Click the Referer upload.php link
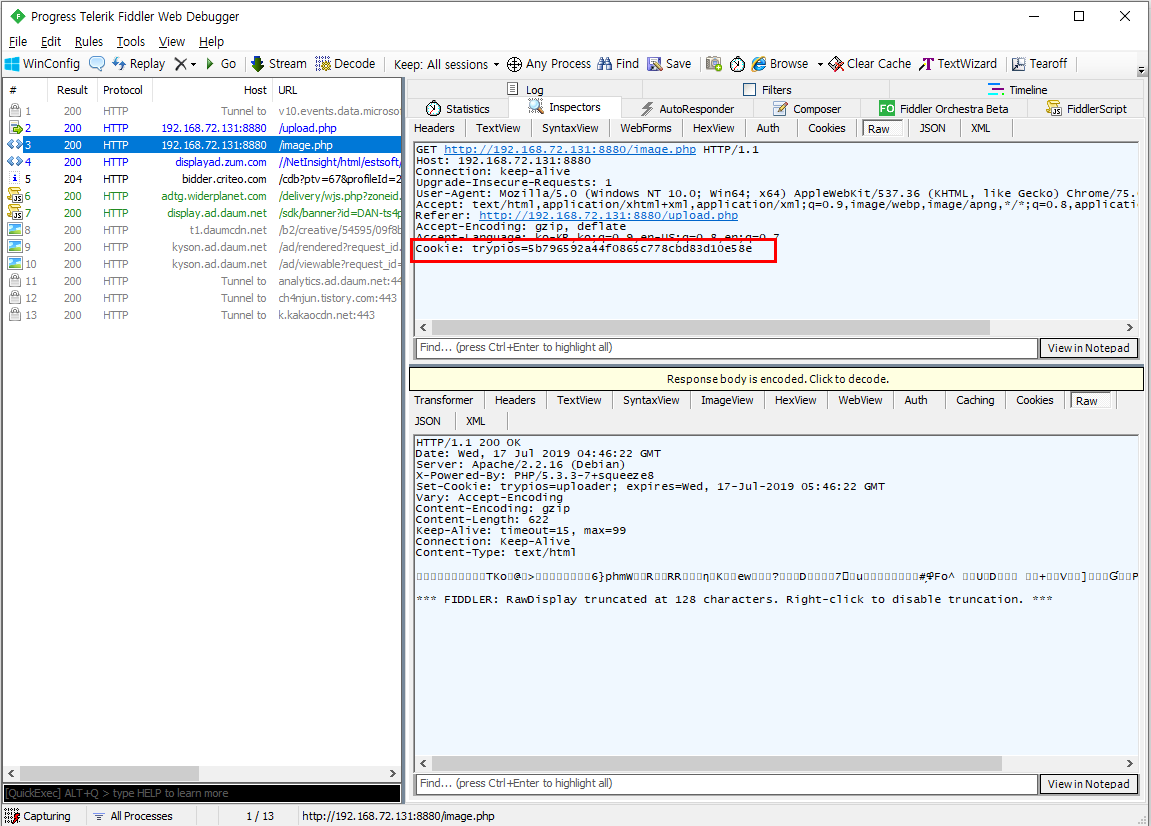 coord(609,215)
